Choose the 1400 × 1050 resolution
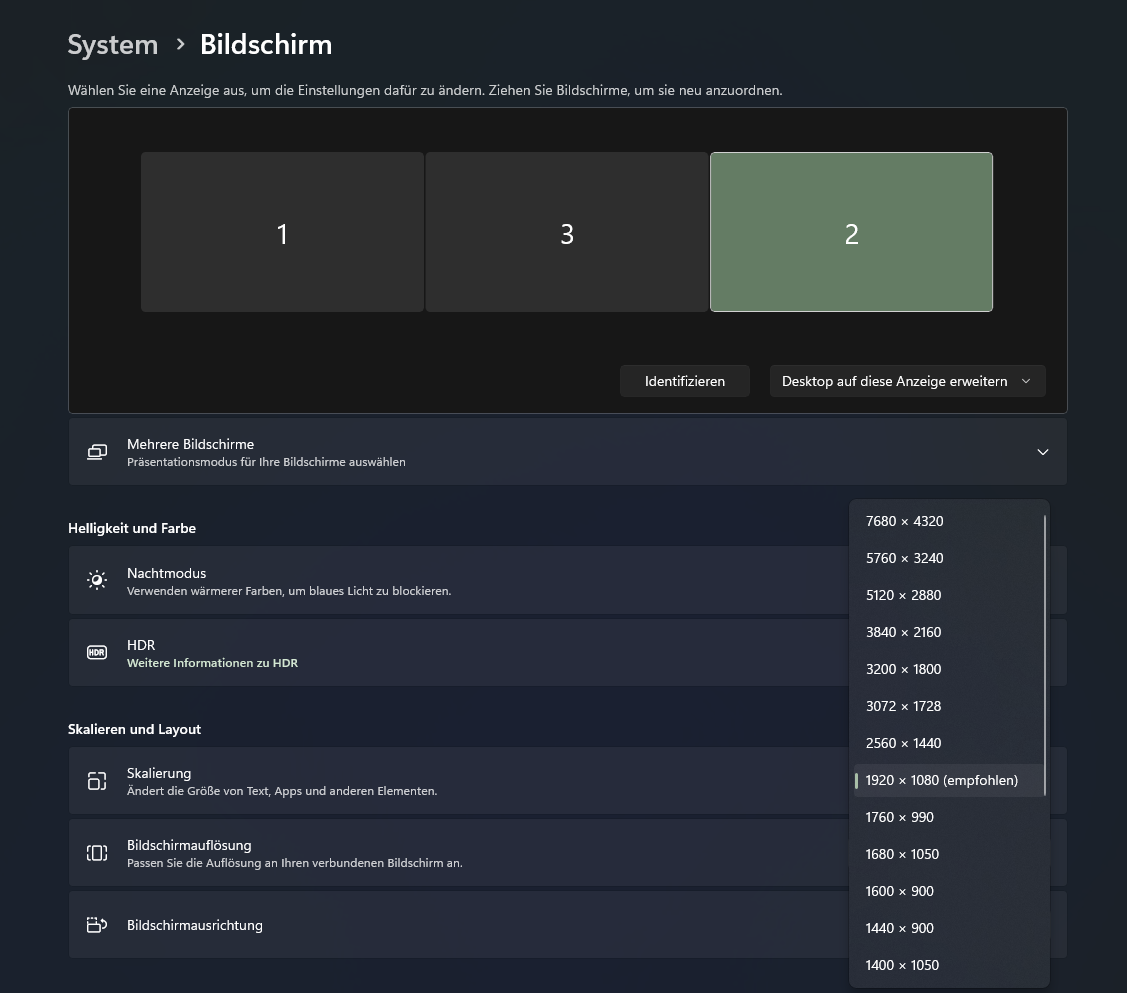The width and height of the screenshot is (1127, 993). (x=902, y=965)
